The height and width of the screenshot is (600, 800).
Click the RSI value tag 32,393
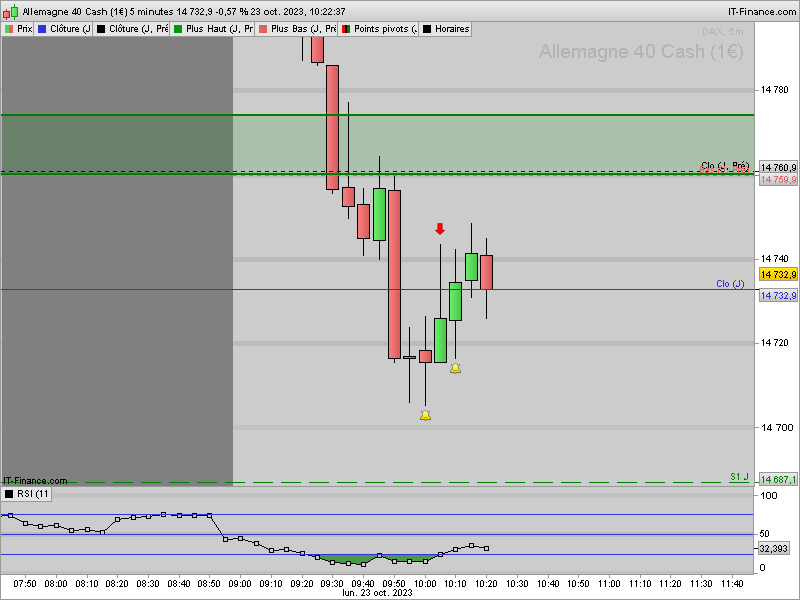pyautogui.click(x=773, y=548)
